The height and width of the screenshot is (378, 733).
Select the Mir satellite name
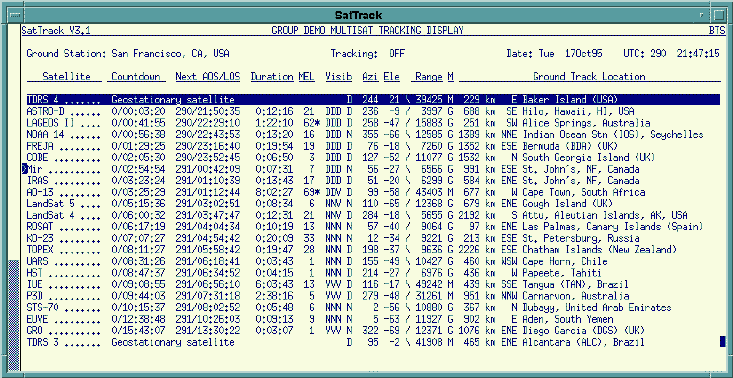pos(36,169)
